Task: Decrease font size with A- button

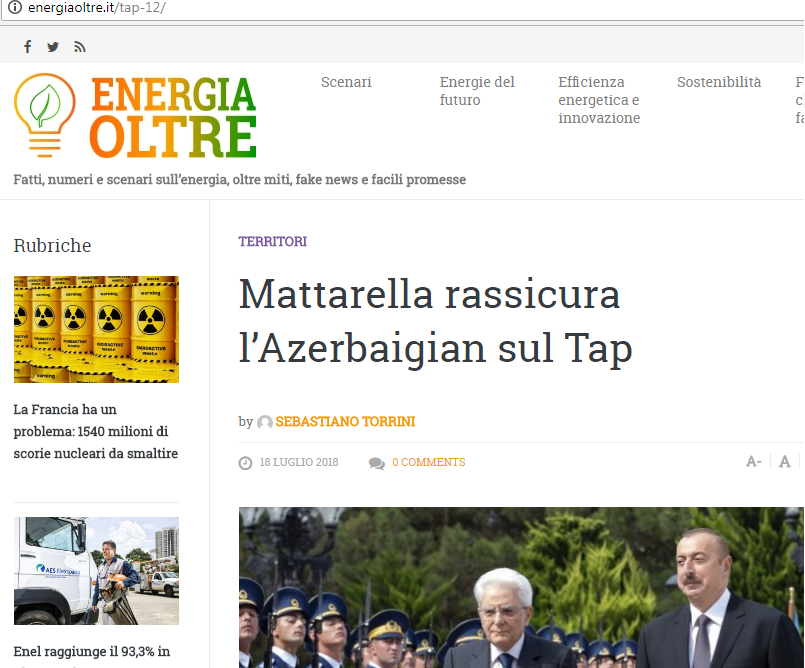Action: [x=754, y=462]
